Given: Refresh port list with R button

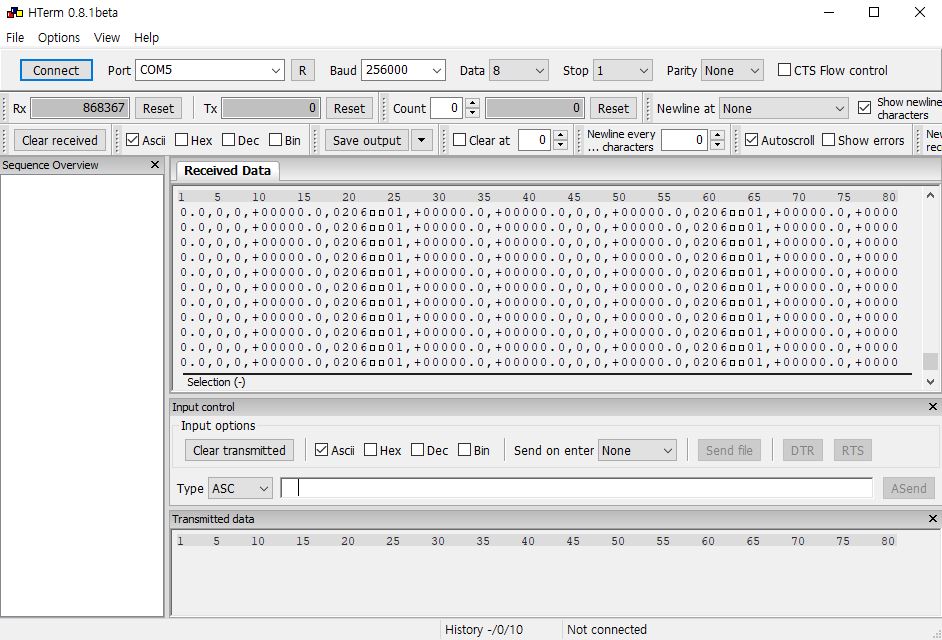Looking at the screenshot, I should pyautogui.click(x=302, y=70).
